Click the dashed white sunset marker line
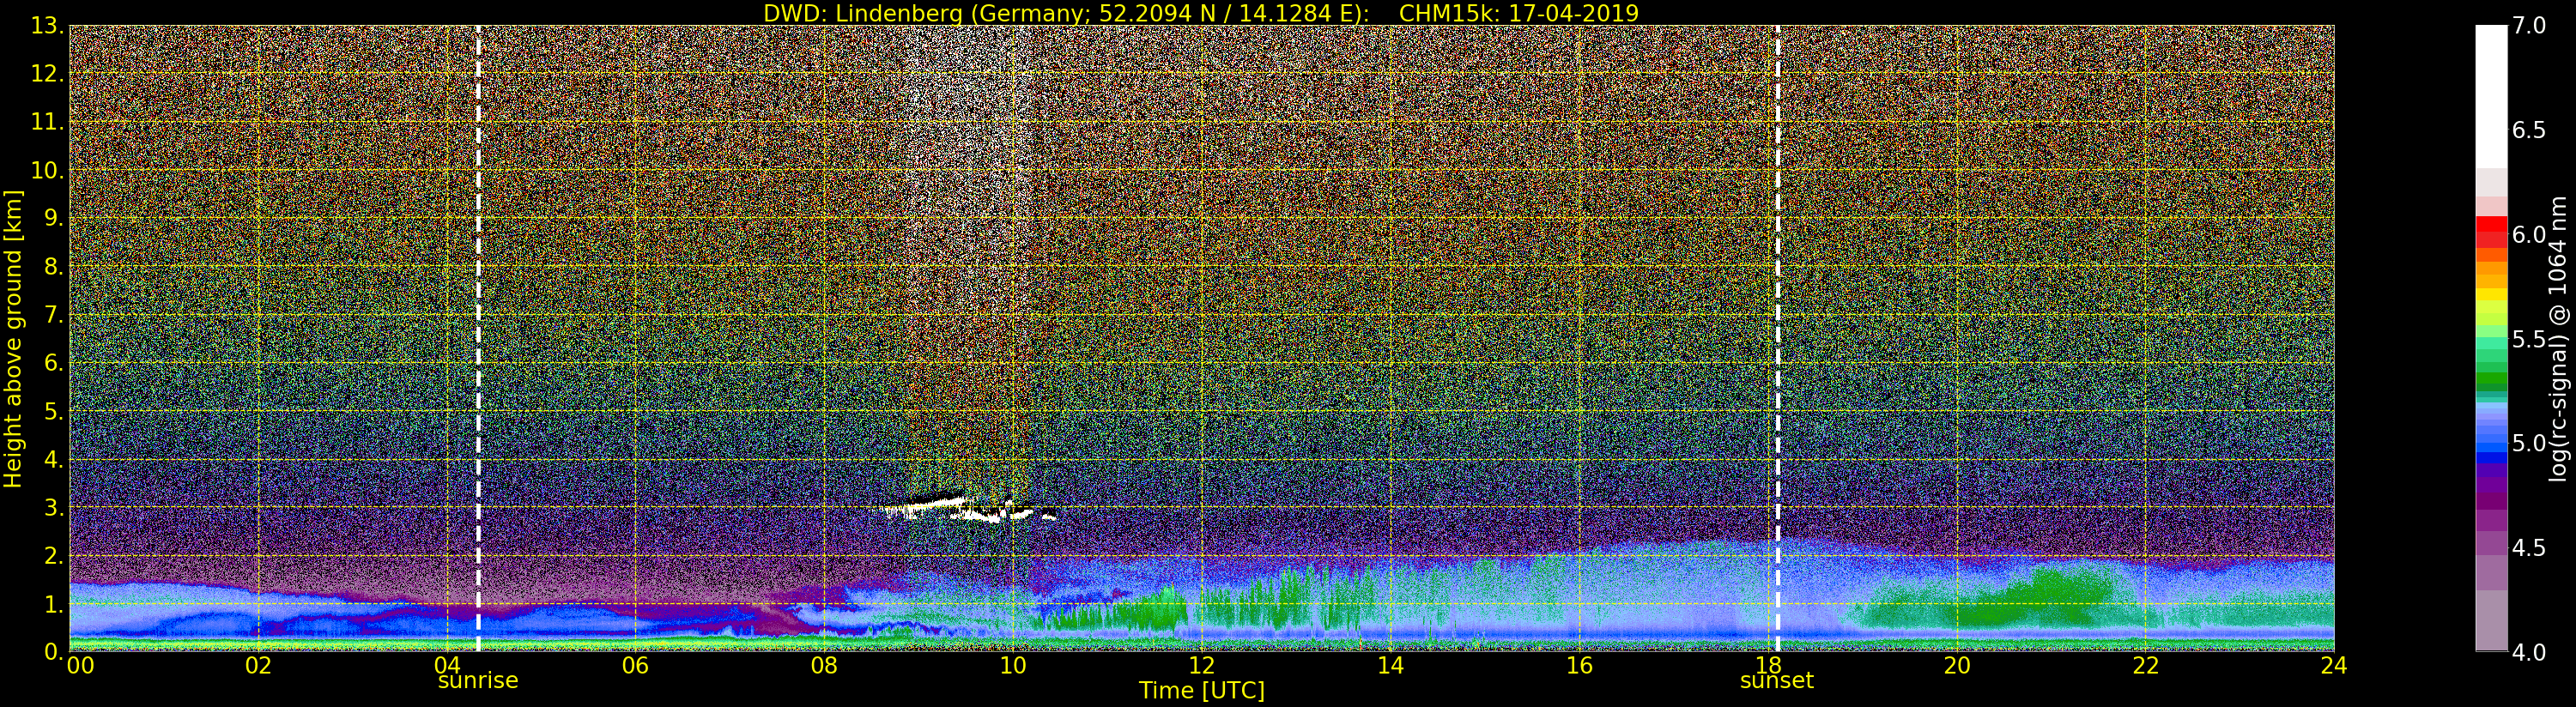This screenshot has height=707, width=2576. tap(1777, 338)
